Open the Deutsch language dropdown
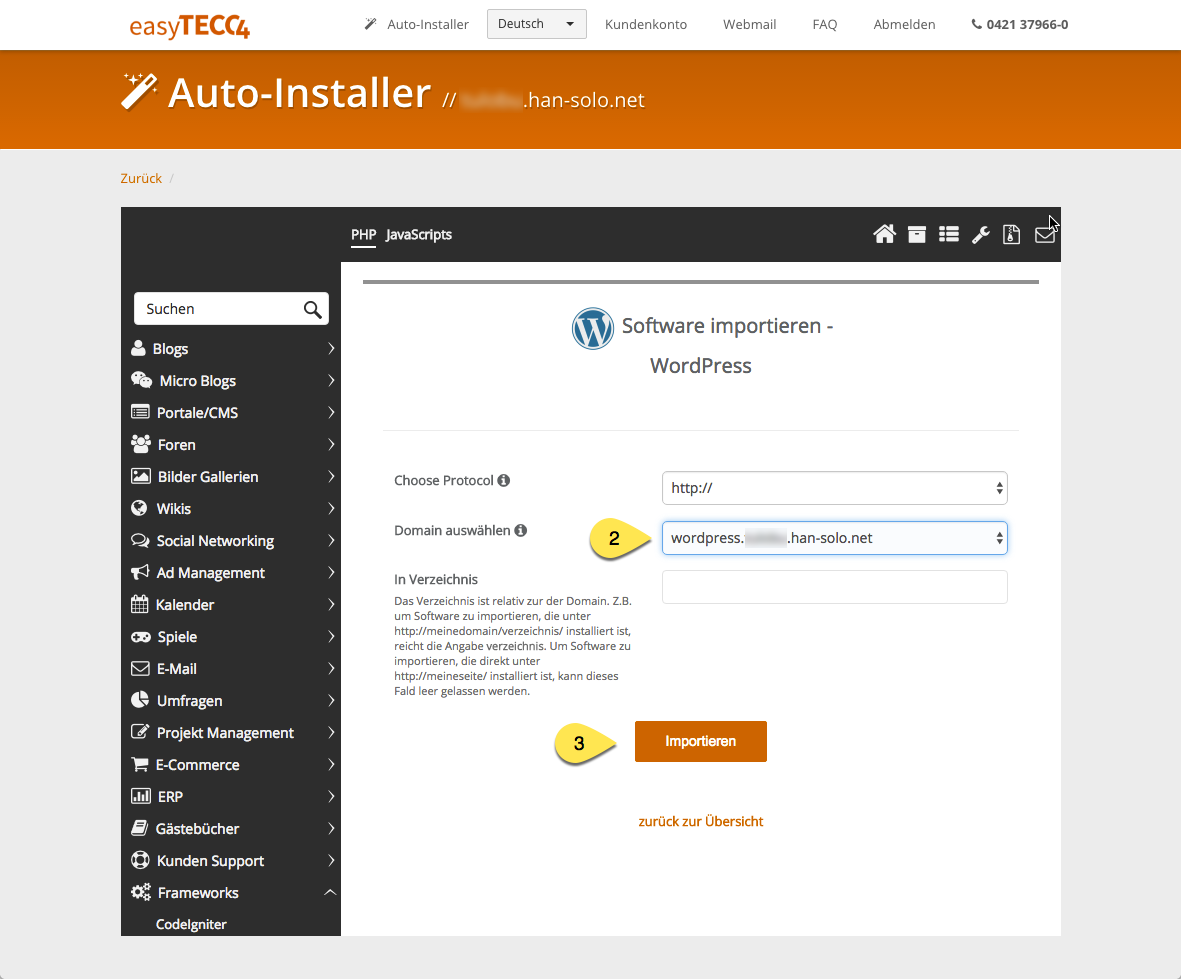The image size is (1181, 979). pos(536,24)
